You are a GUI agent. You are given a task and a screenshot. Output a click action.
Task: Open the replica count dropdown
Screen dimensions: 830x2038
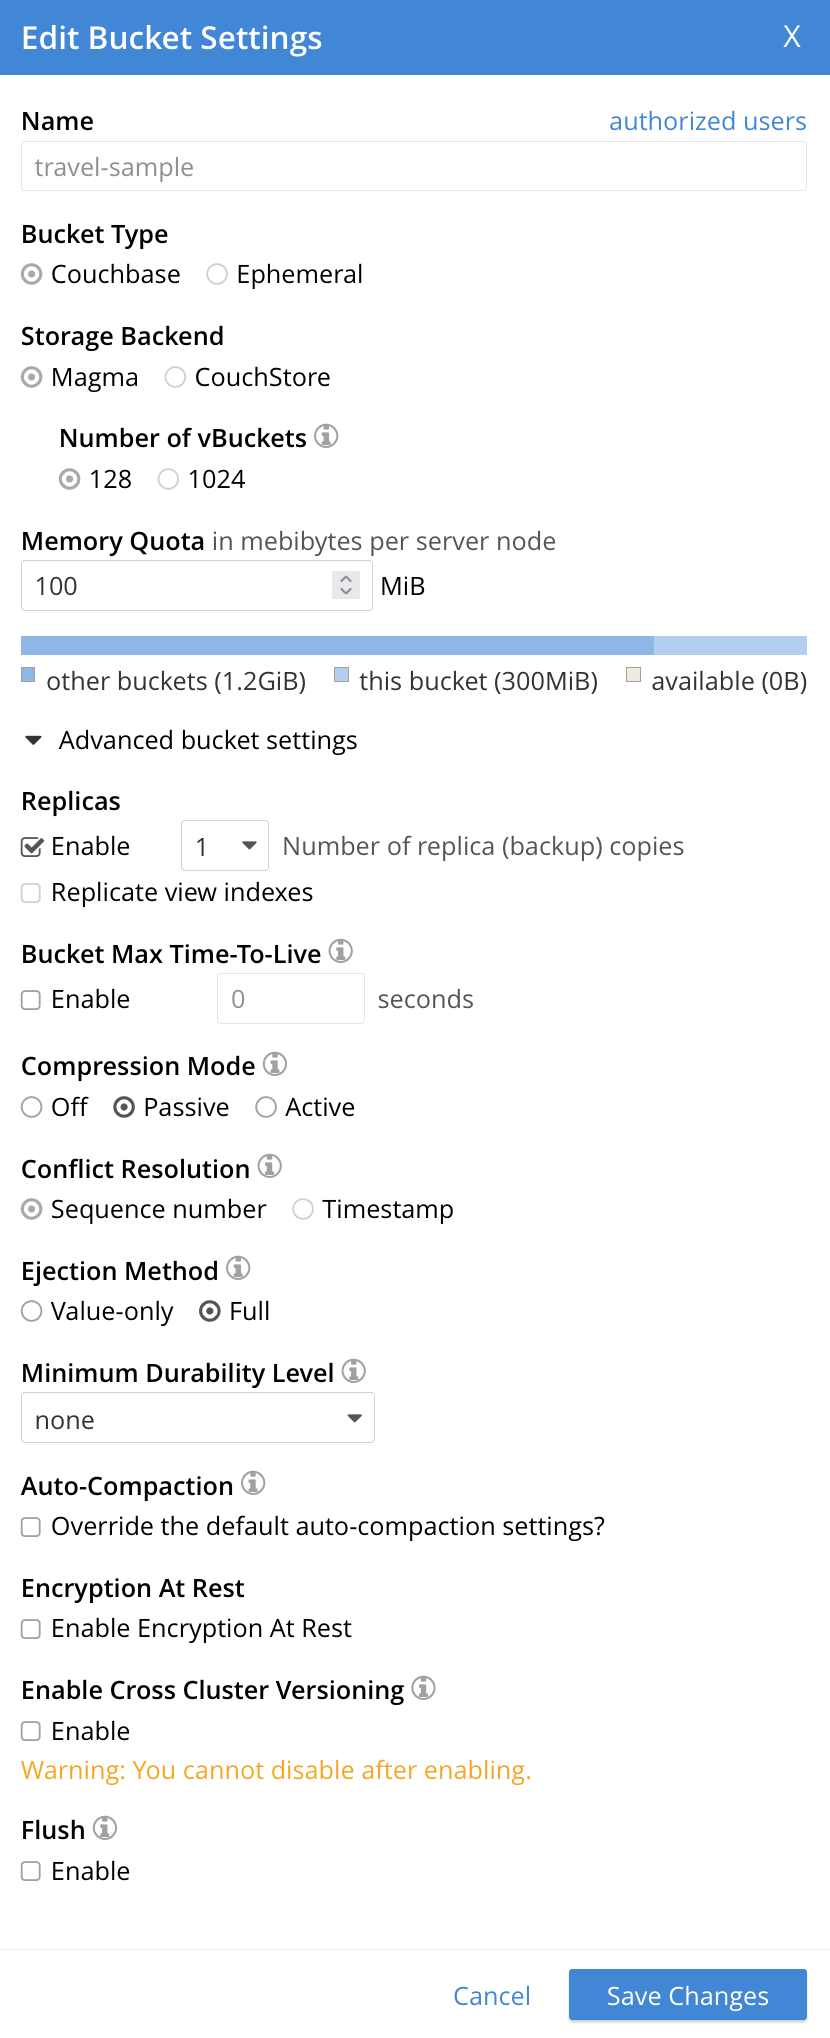point(225,846)
